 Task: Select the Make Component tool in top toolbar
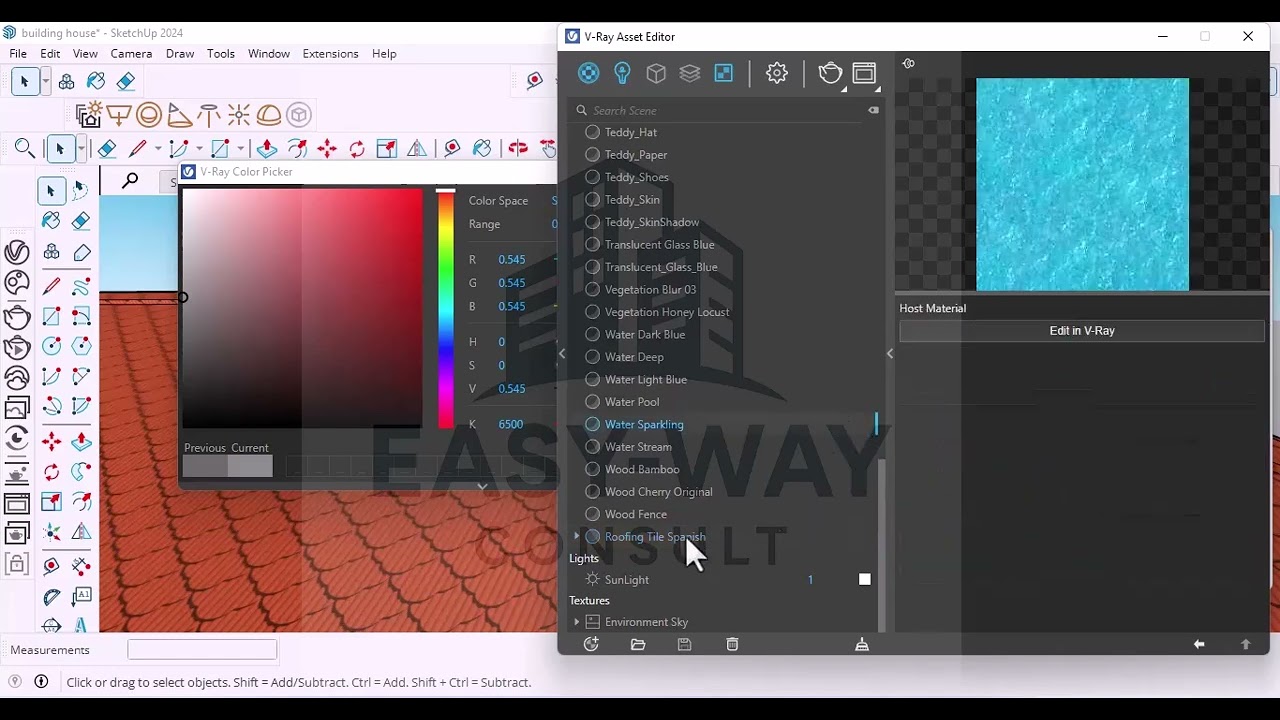point(66,82)
